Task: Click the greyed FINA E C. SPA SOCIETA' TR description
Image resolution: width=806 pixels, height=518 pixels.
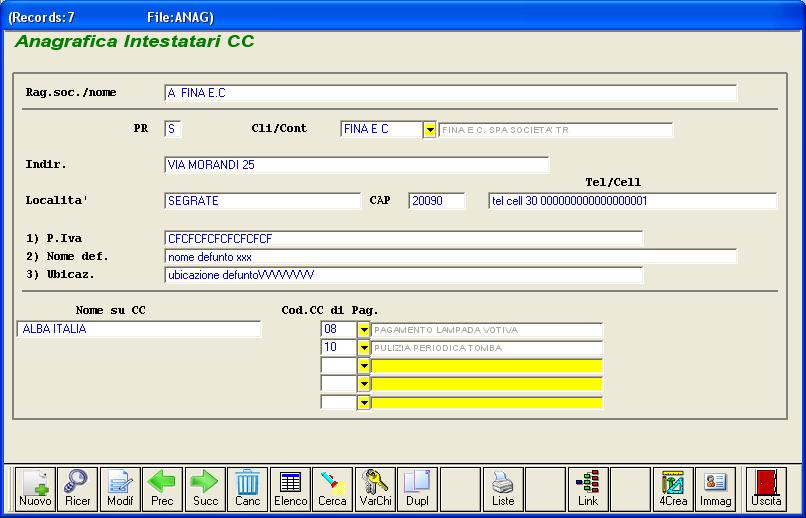Action: pos(556,130)
